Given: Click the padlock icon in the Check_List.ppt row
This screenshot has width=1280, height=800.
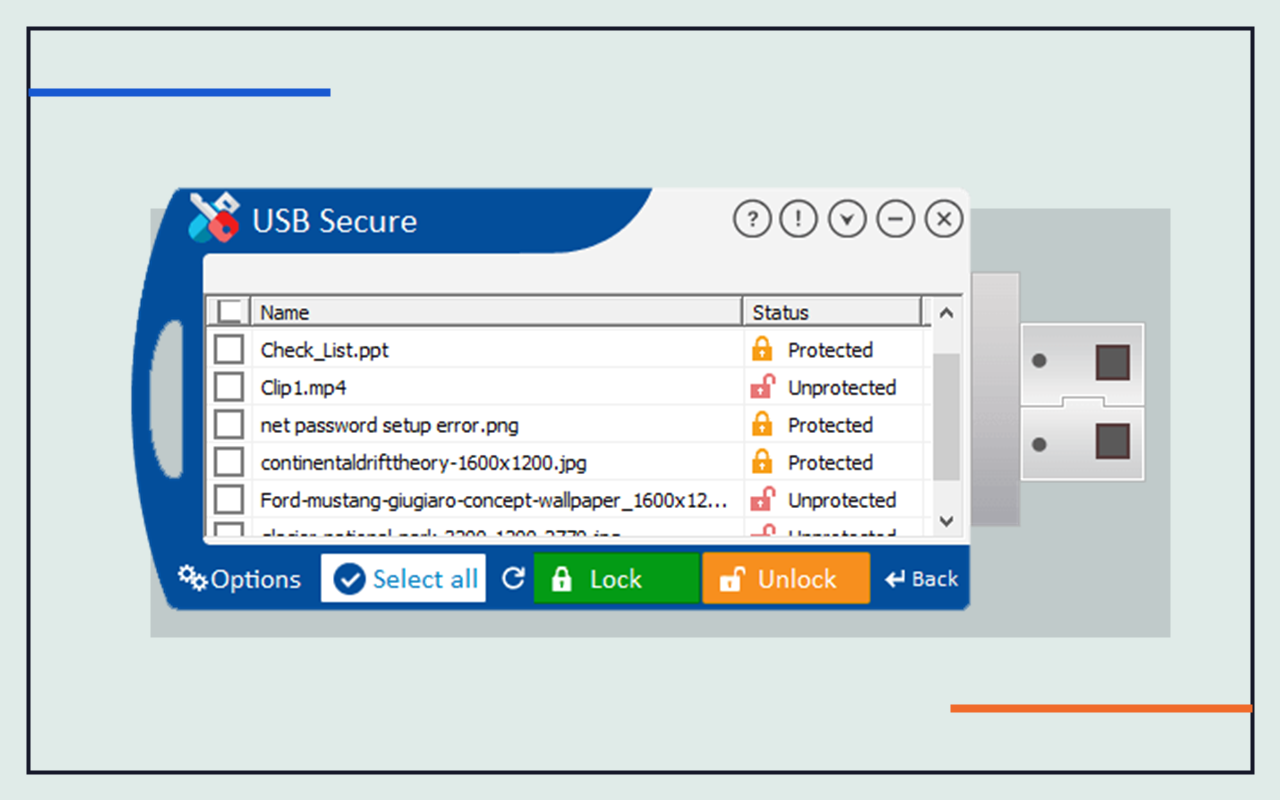Looking at the screenshot, I should click(x=762, y=349).
